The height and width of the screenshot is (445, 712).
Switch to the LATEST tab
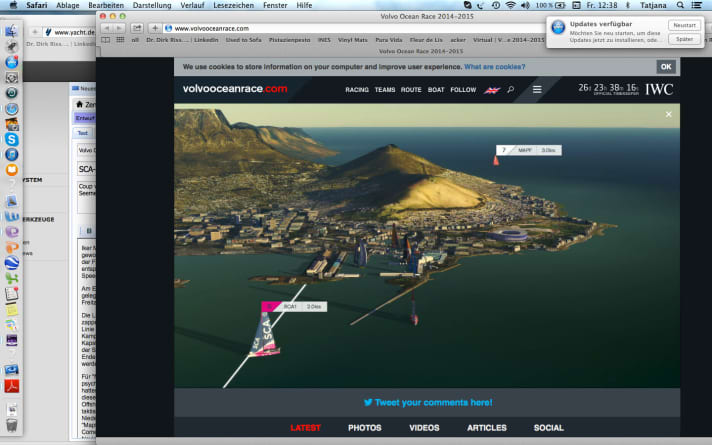[306, 428]
